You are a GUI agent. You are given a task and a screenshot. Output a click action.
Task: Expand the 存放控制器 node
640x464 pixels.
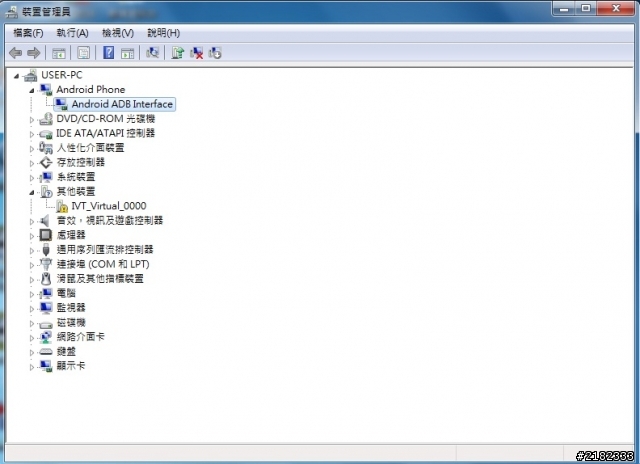(x=32, y=163)
